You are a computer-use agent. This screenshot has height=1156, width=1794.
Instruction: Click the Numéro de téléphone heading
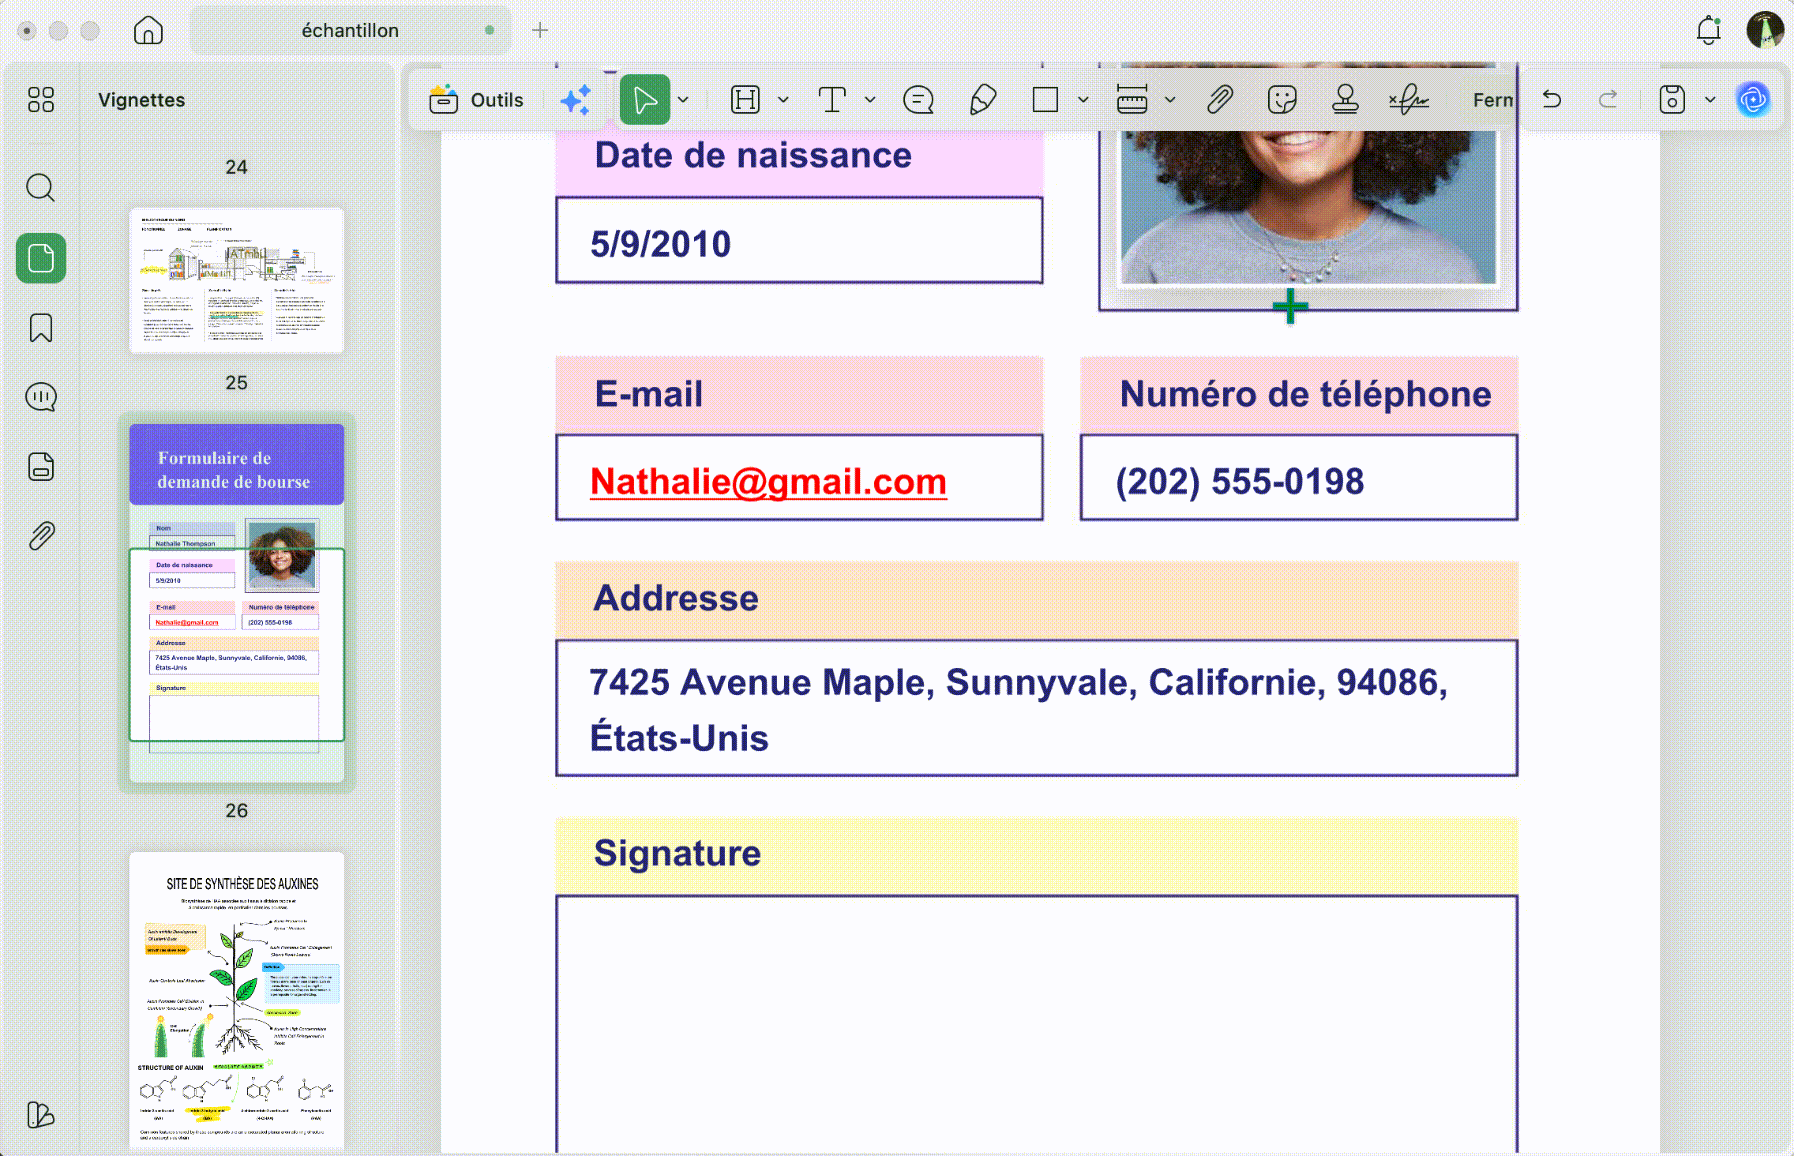1305,394
